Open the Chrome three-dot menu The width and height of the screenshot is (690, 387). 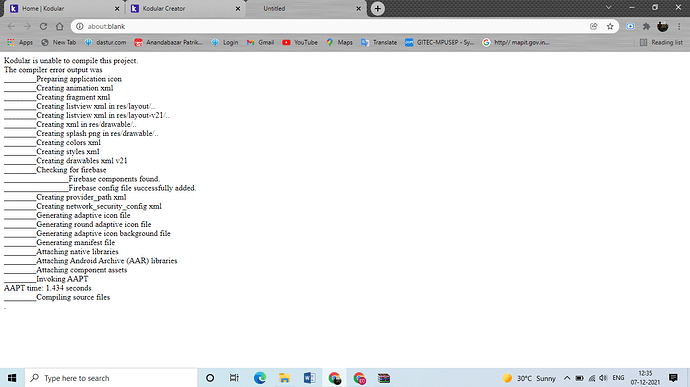[679, 26]
